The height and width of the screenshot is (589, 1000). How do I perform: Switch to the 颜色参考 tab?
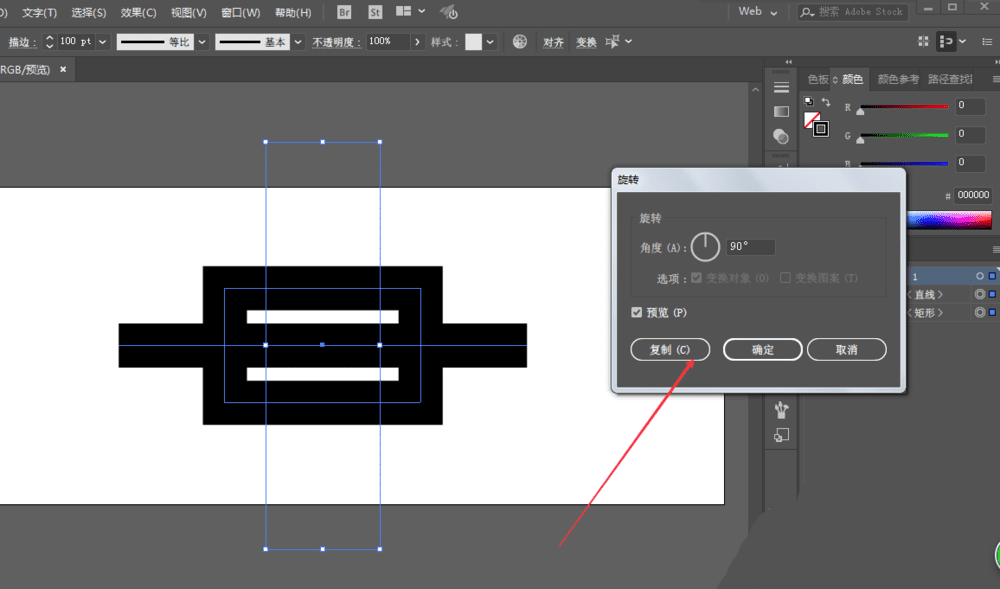[898, 79]
